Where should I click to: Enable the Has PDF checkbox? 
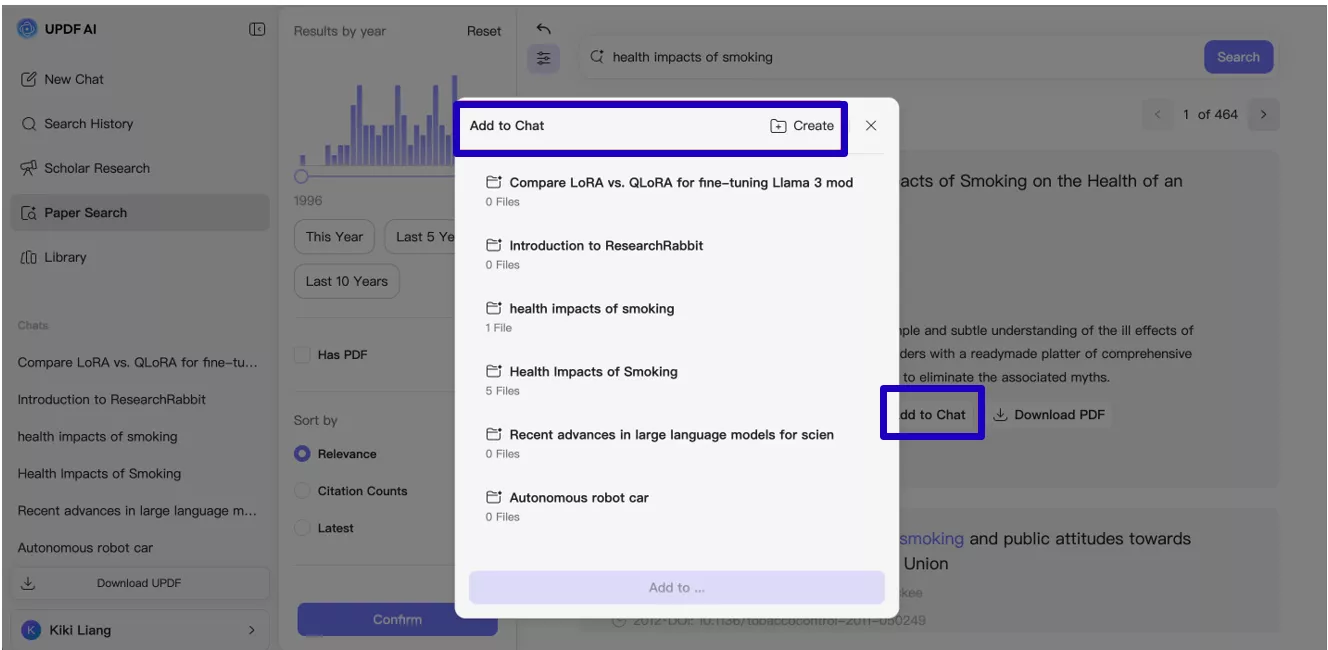coord(302,354)
